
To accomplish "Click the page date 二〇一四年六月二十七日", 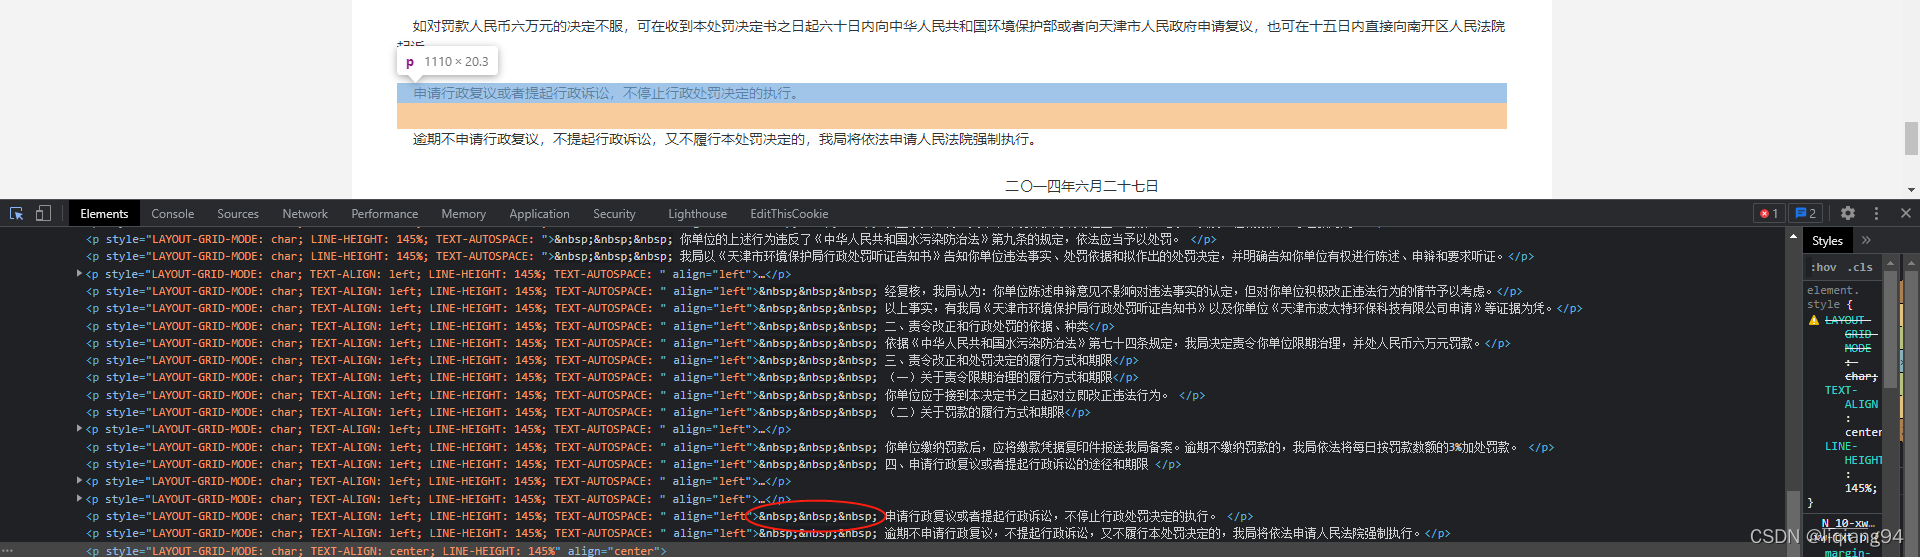I will click(1082, 186).
